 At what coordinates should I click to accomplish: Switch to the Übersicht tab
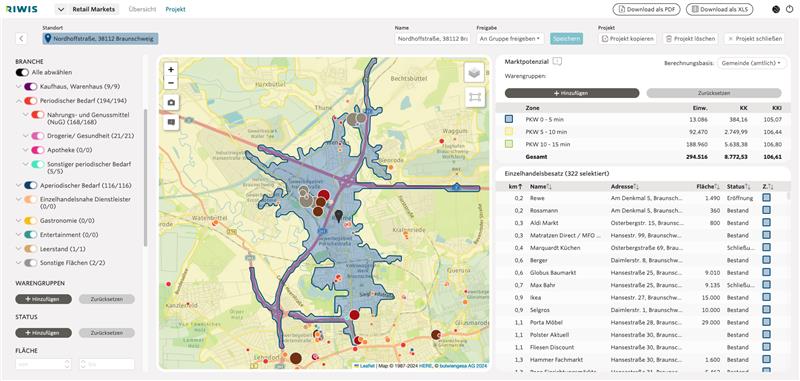(x=142, y=9)
